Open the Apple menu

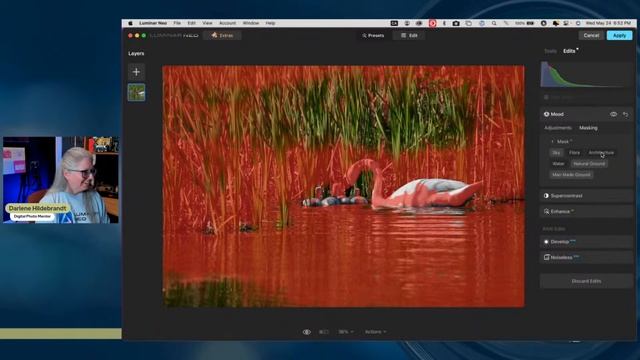pyautogui.click(x=130, y=23)
